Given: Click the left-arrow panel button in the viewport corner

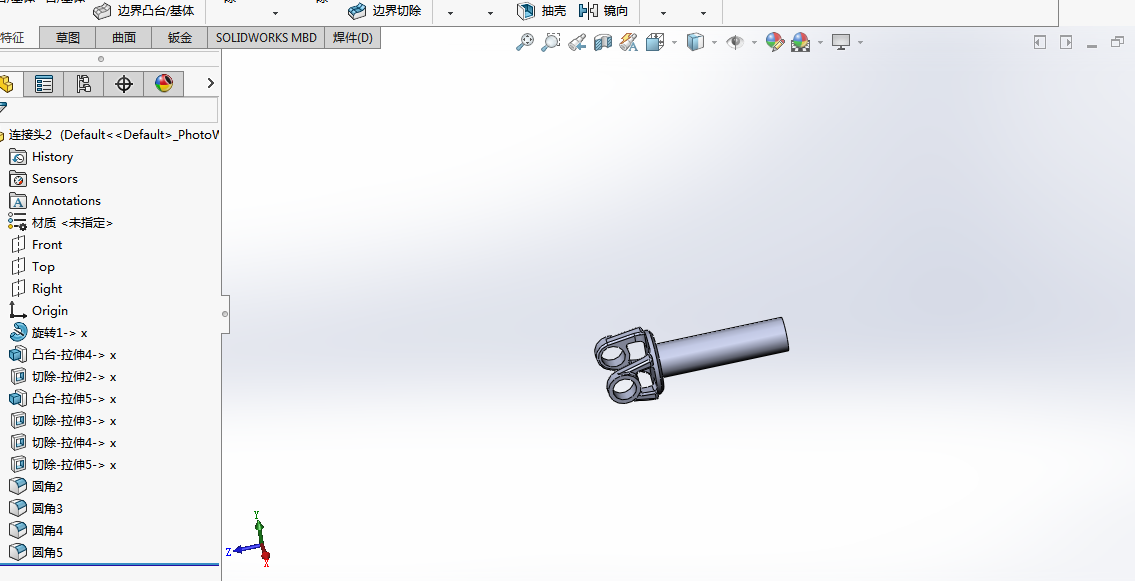Looking at the screenshot, I should [1040, 43].
